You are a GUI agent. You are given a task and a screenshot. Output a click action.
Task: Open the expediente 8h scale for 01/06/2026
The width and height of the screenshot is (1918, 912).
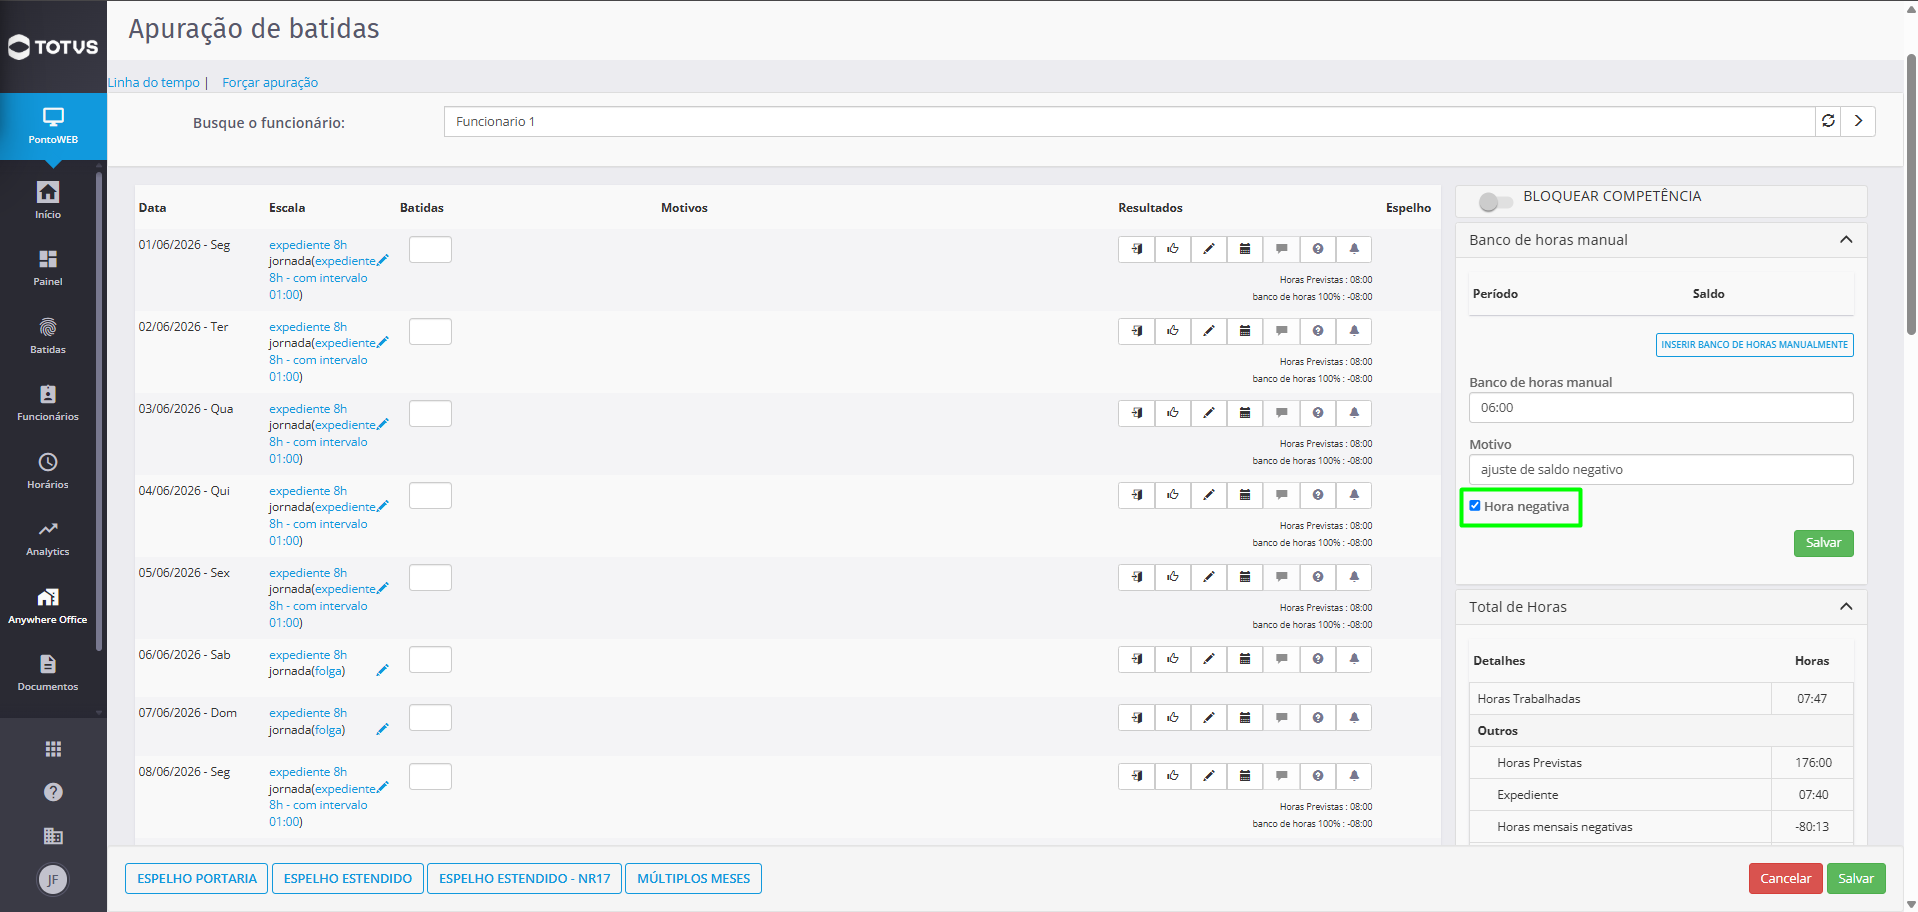308,245
